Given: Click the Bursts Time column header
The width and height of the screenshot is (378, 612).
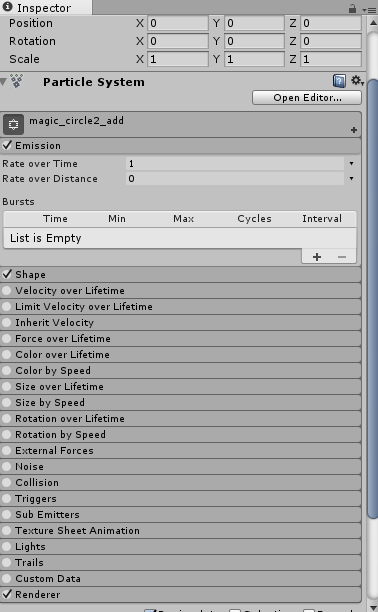Looking at the screenshot, I should click(55, 219).
